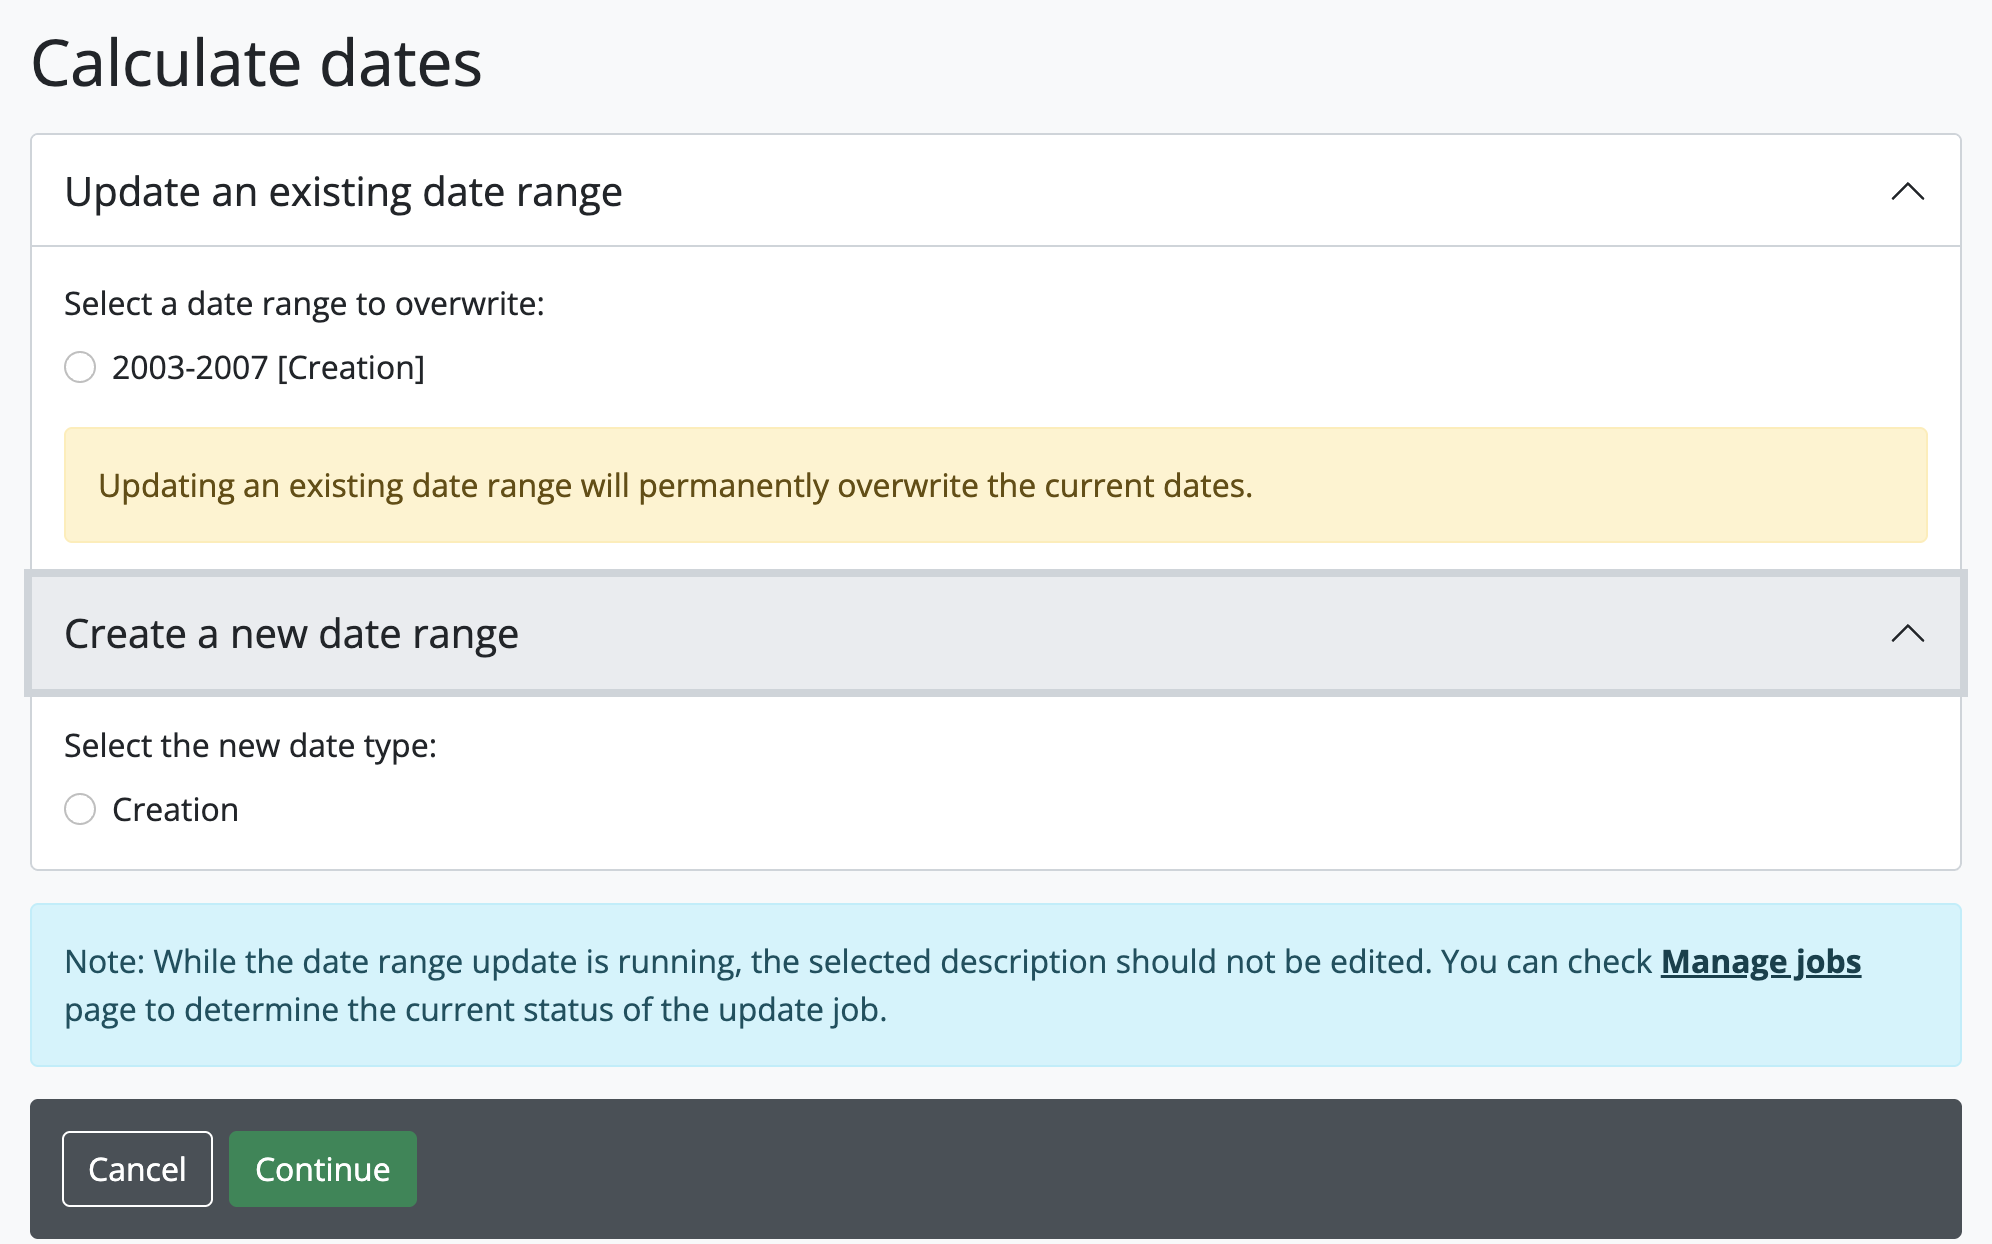Select the 2003-2007 [Creation] radio button

point(80,367)
